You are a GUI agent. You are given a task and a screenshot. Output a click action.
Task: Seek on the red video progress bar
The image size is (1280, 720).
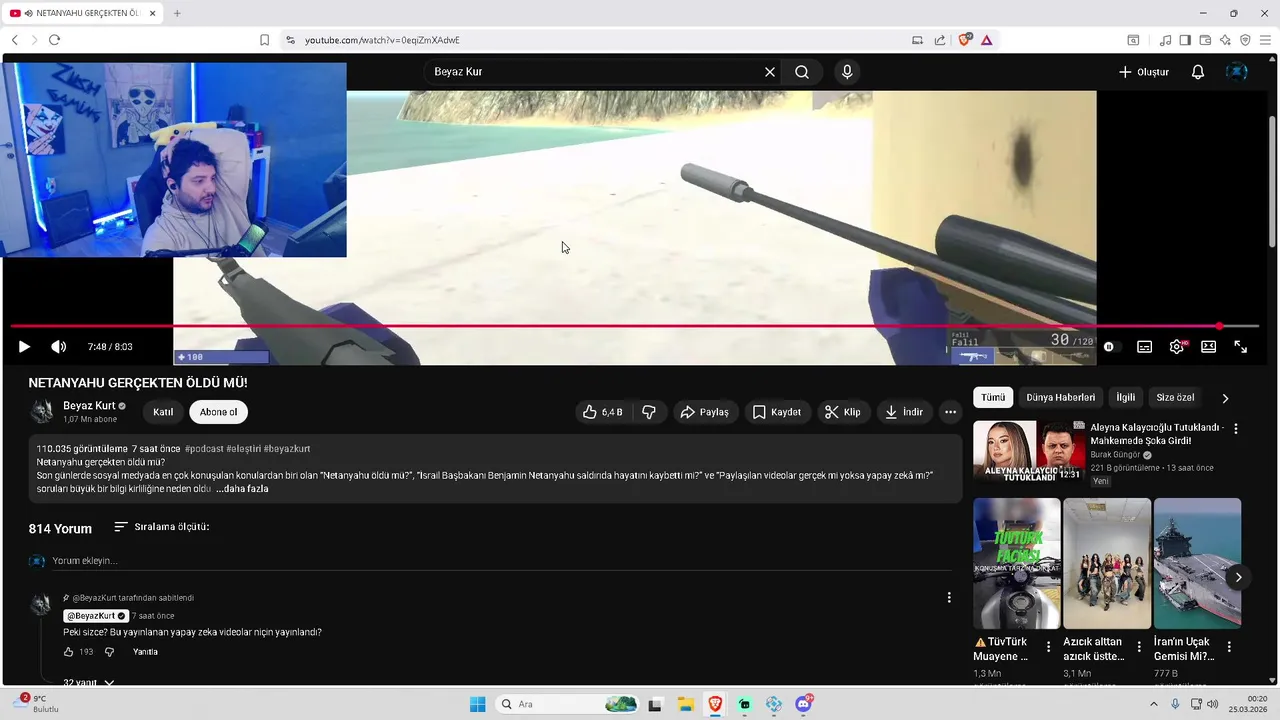[x=634, y=326]
